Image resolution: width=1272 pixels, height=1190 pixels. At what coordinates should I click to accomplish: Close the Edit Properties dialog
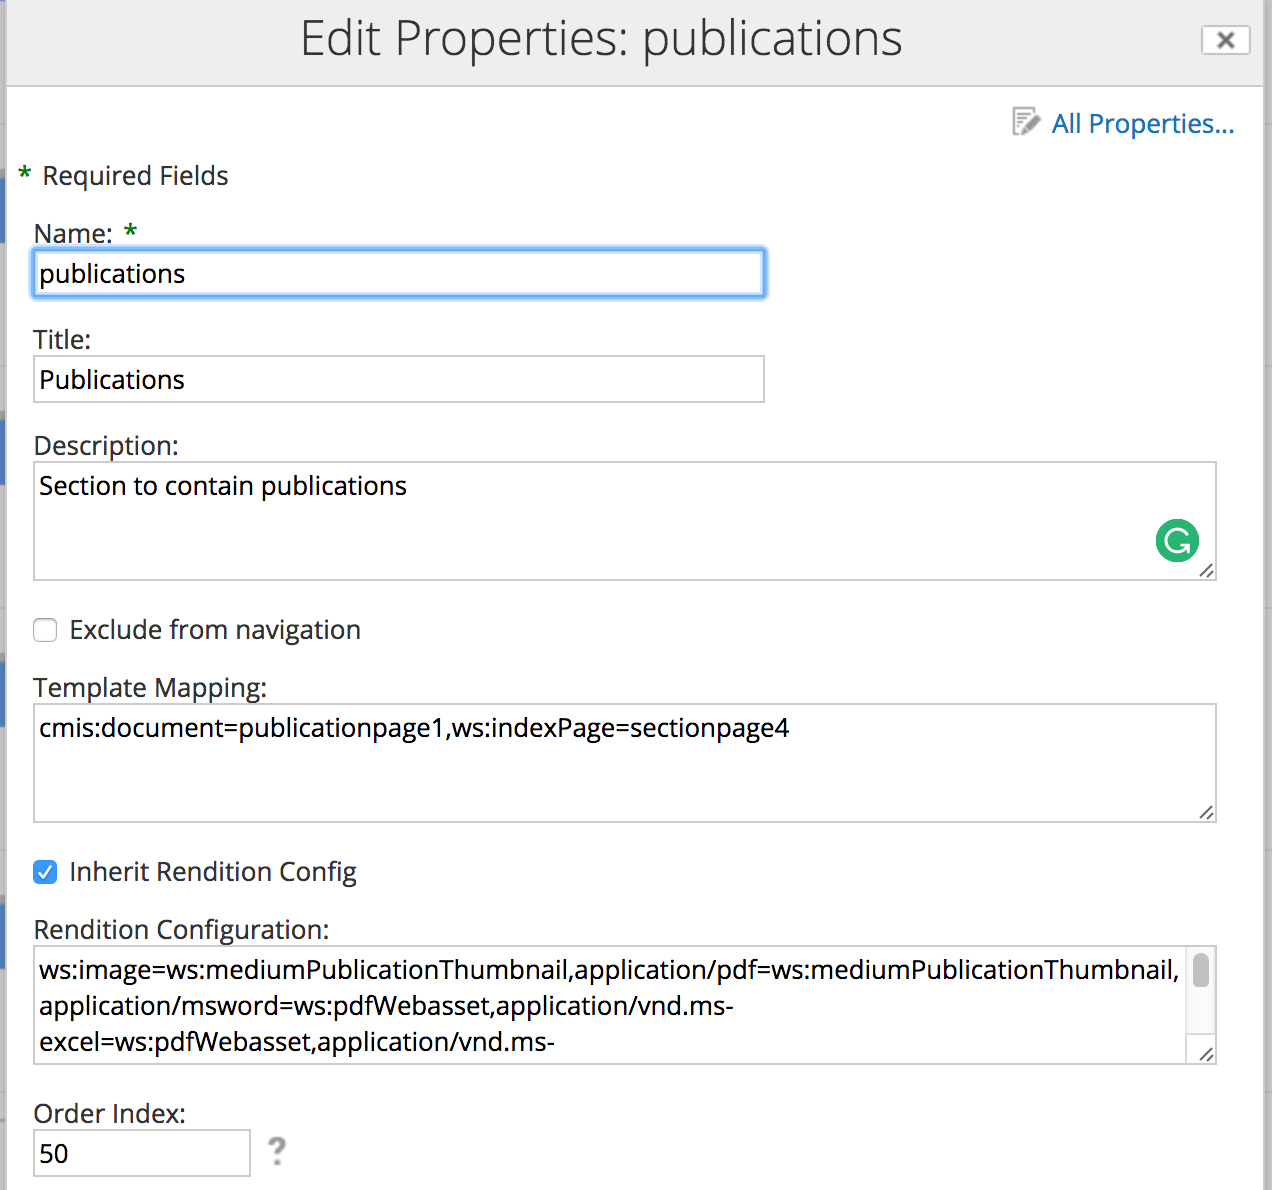pyautogui.click(x=1225, y=40)
